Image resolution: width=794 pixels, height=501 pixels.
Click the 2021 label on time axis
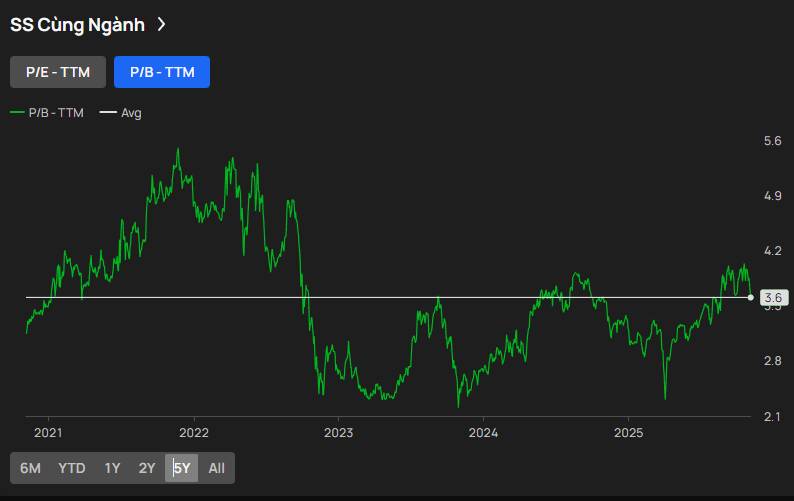point(48,433)
